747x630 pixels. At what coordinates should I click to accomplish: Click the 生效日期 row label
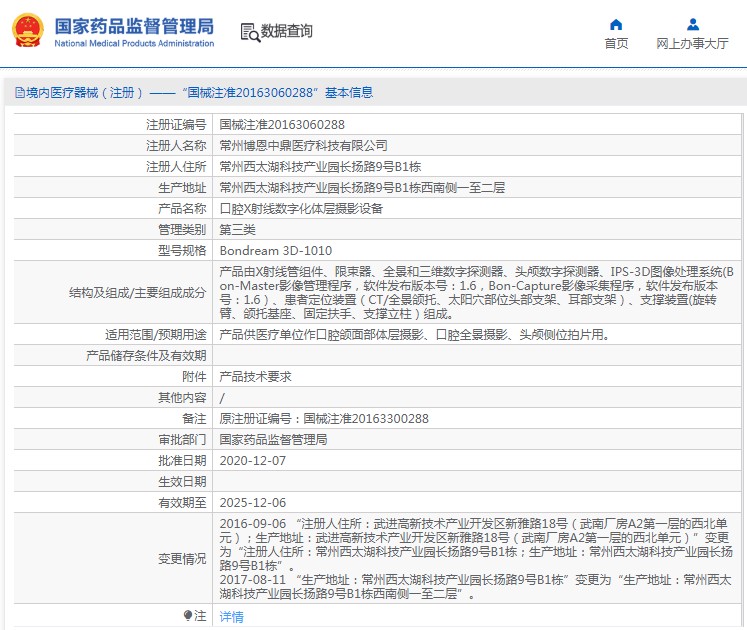tap(182, 482)
